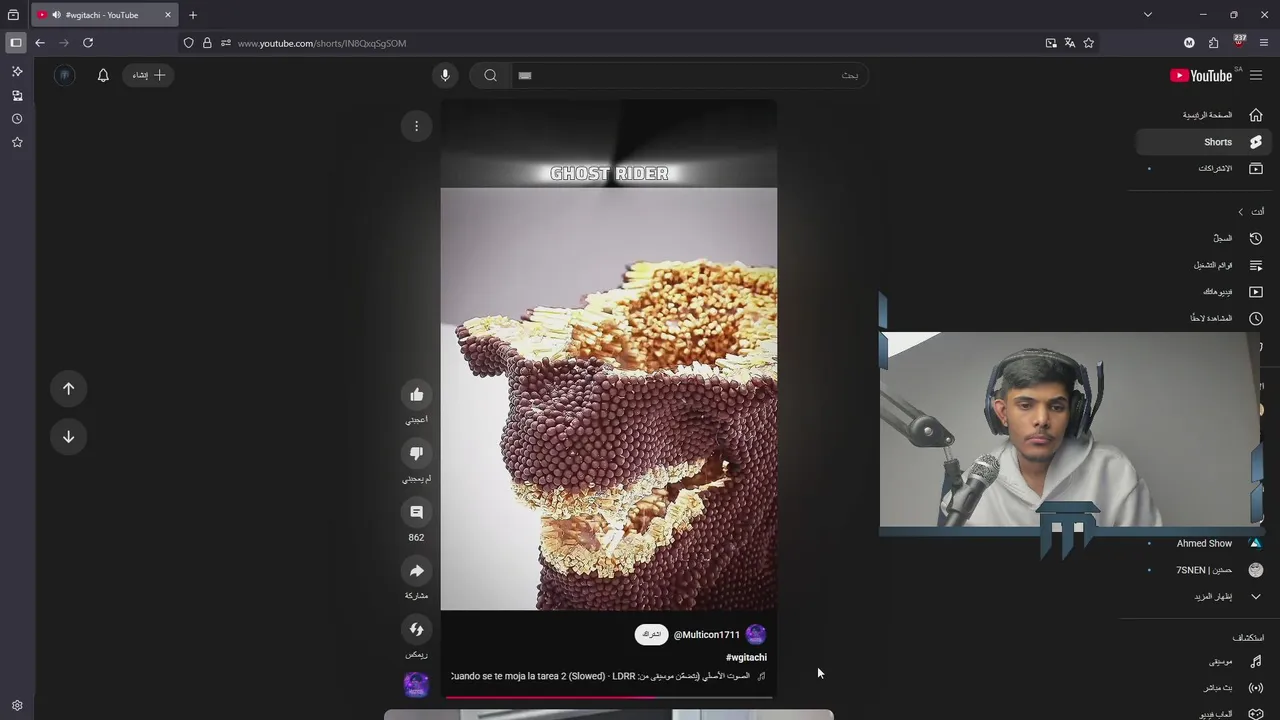
Task: Click the Create (+) button
Action: (x=148, y=75)
